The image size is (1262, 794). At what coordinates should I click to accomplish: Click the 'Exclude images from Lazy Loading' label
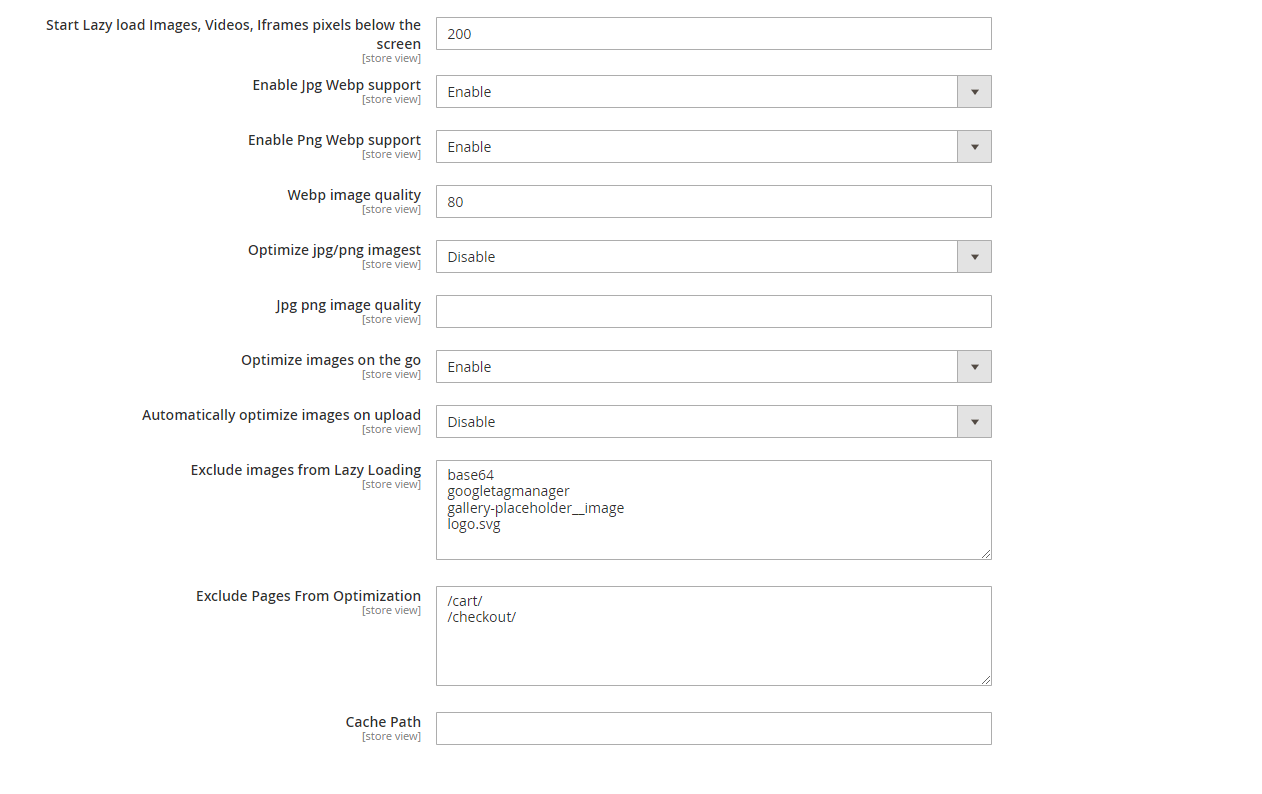[306, 470]
